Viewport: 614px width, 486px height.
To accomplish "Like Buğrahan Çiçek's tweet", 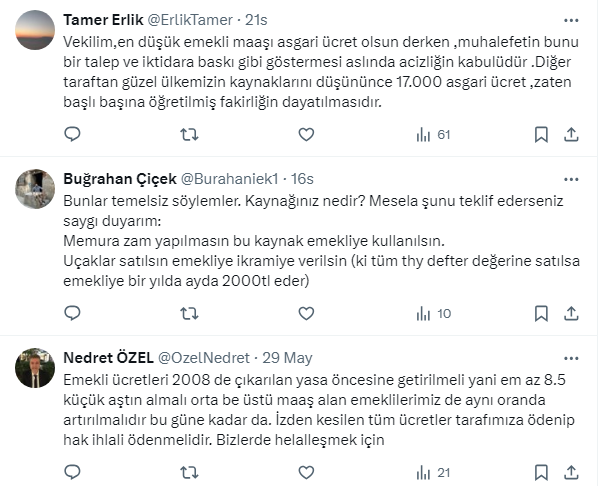I will [x=305, y=313].
